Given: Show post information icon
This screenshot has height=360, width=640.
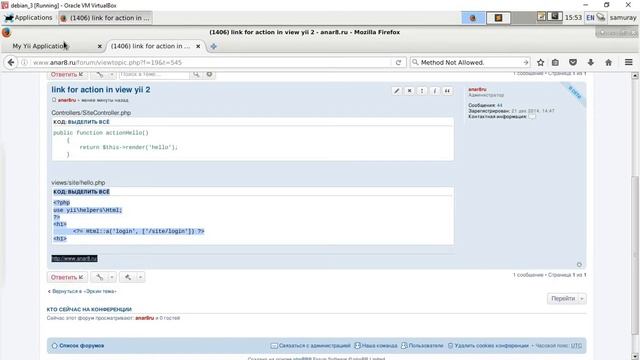Looking at the screenshot, I should (435, 91).
